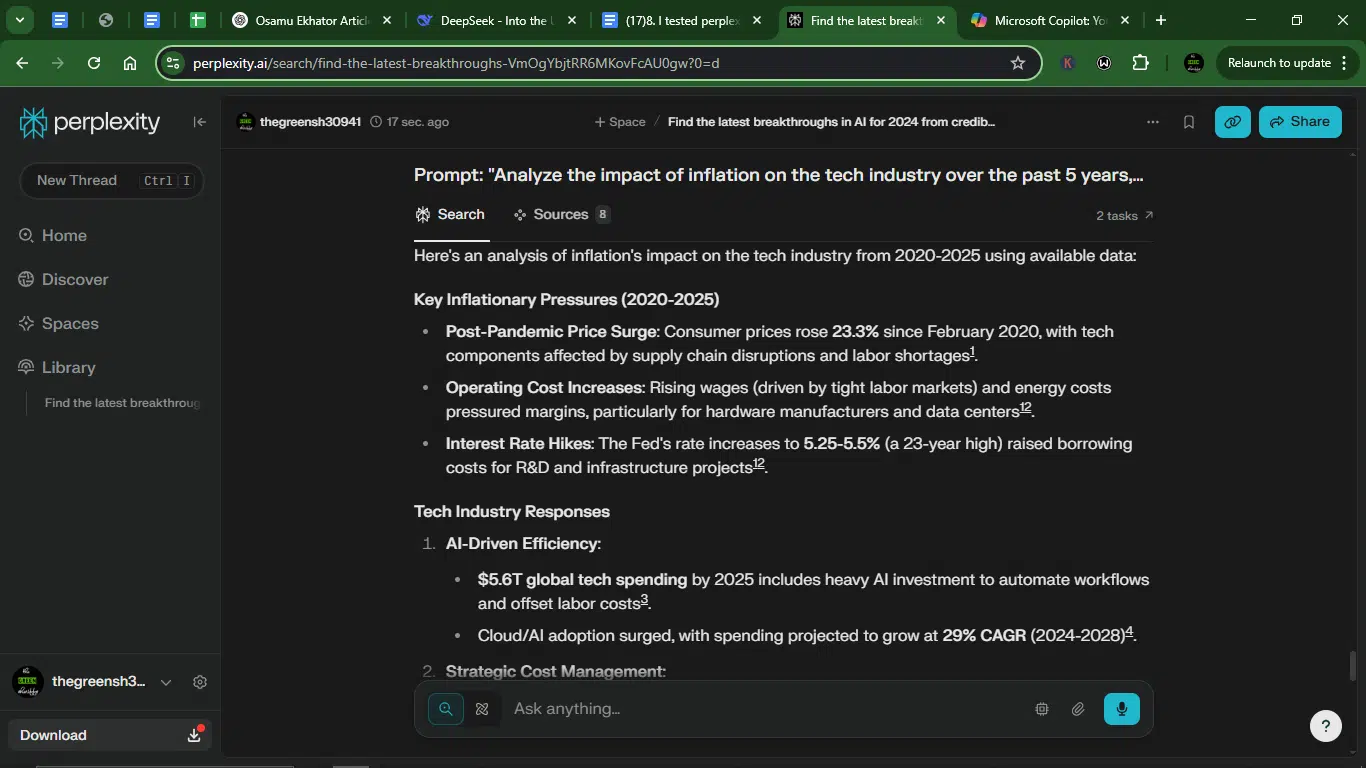Click the K extension icon
Screen dimensions: 1366x768
coord(1068,63)
